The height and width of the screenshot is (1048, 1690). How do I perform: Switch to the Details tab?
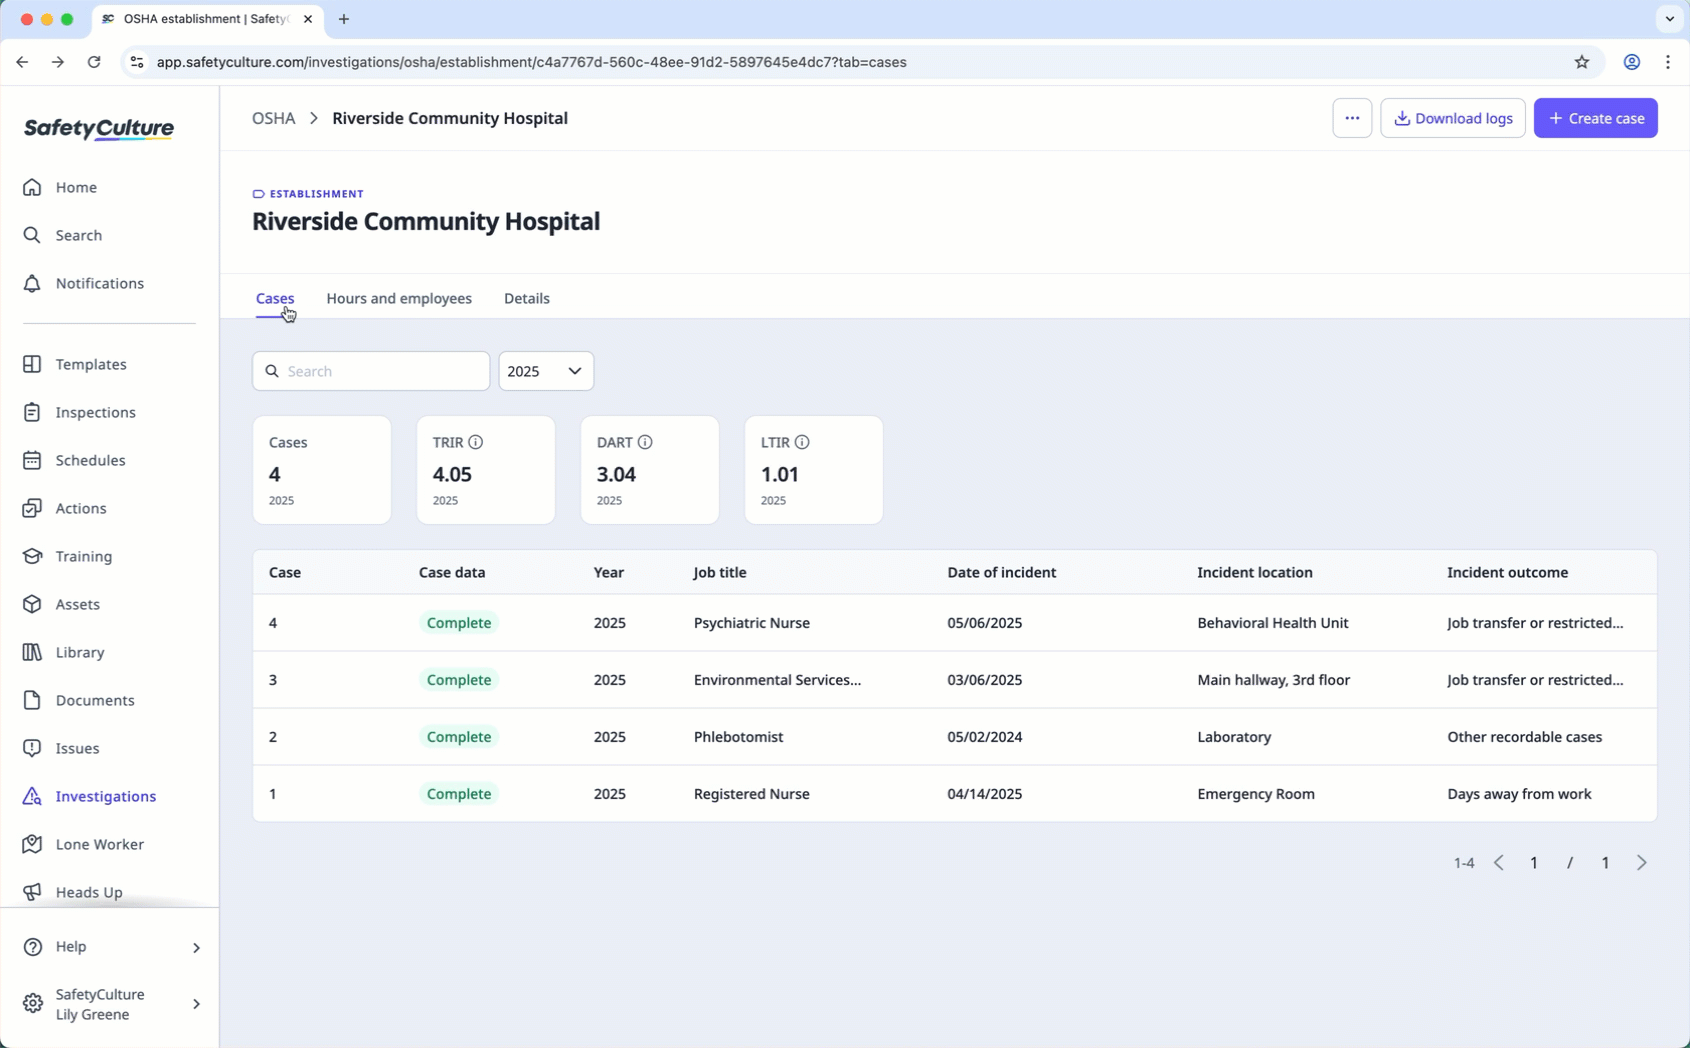coord(527,298)
